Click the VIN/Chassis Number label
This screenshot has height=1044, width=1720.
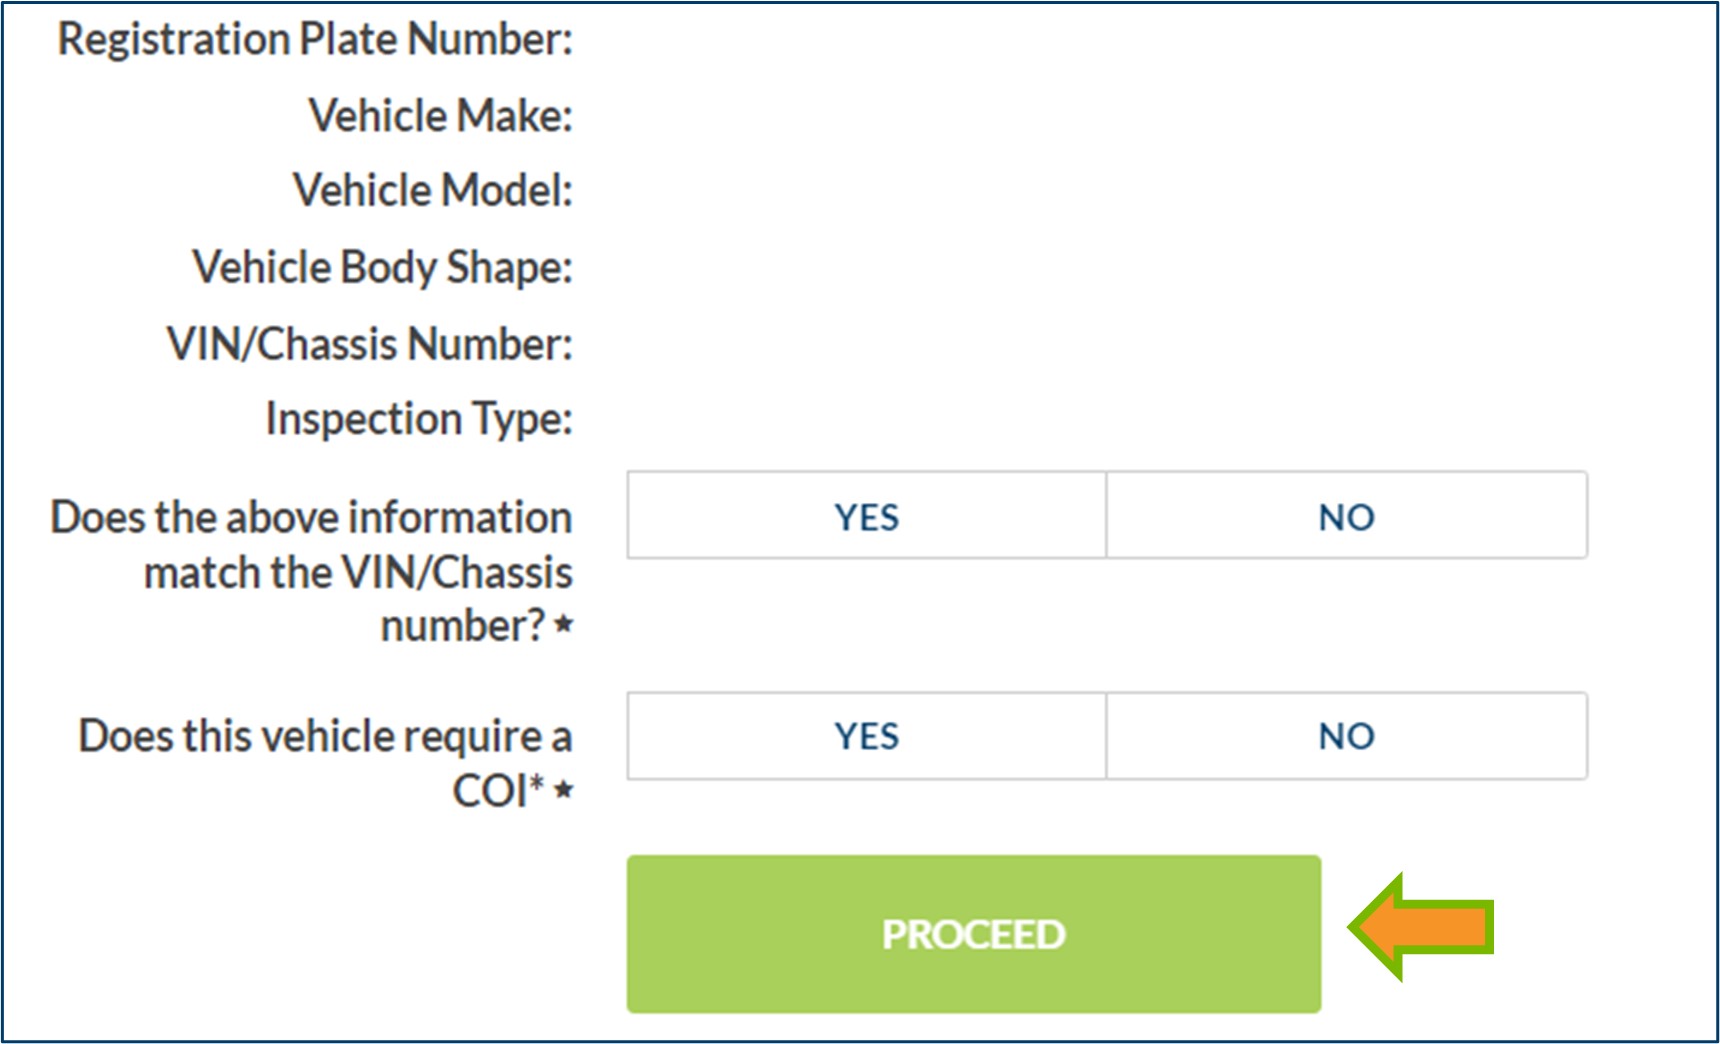[x=369, y=344]
